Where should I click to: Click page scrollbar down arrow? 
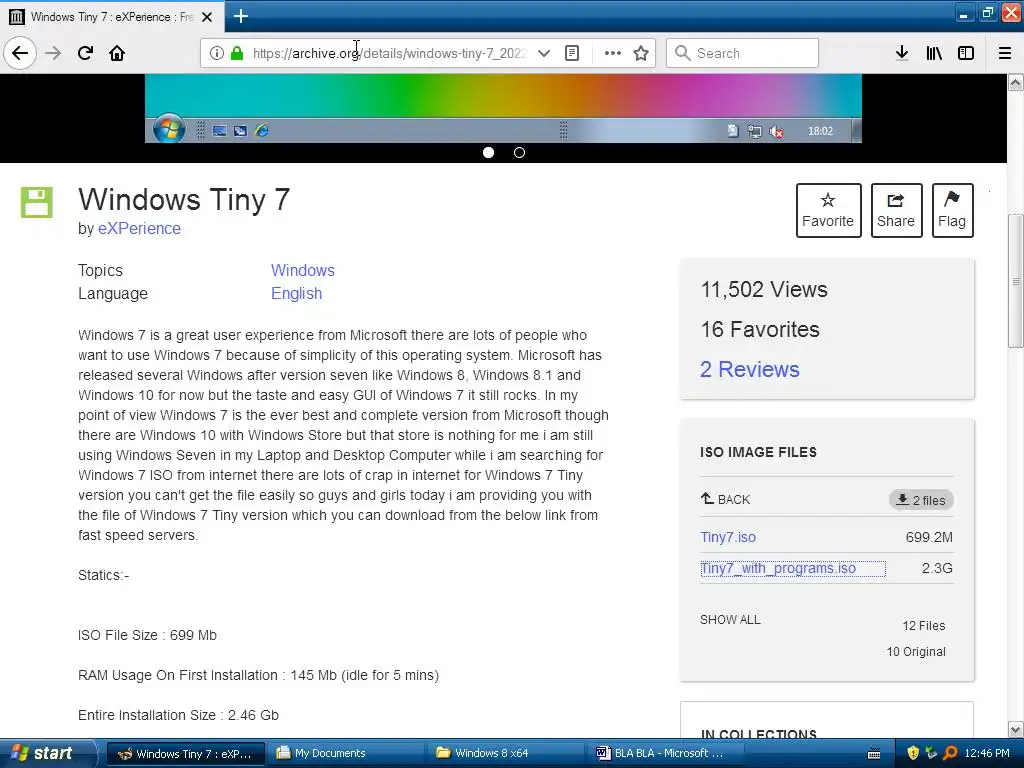(1016, 729)
